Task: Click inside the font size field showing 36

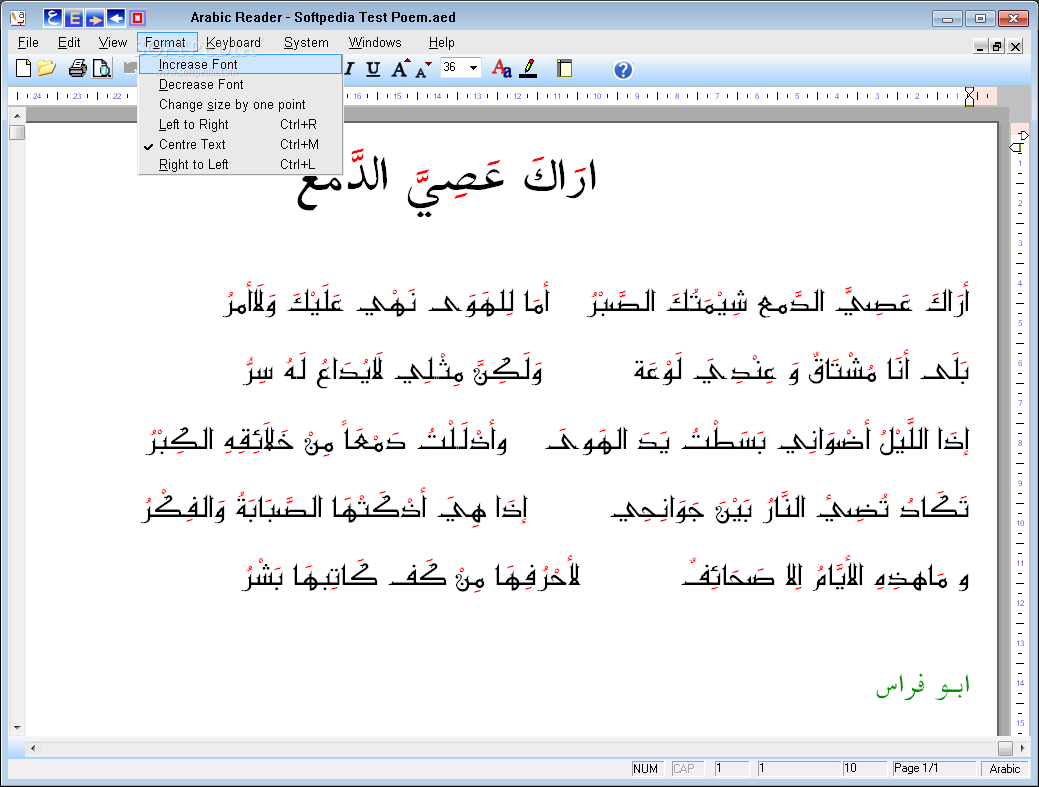Action: click(453, 68)
